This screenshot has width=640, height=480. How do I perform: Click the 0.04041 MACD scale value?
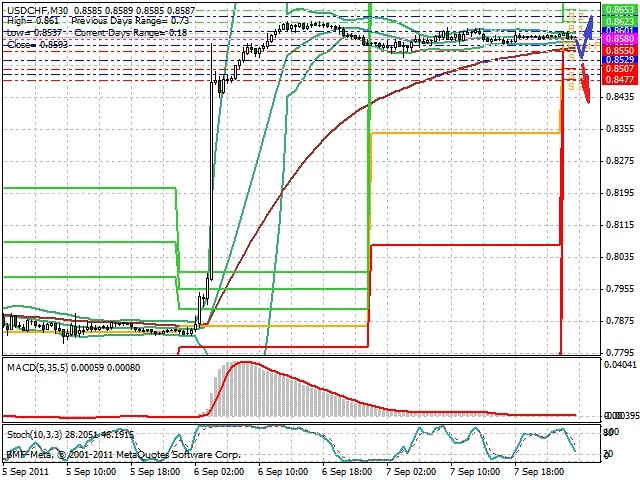coord(620,364)
